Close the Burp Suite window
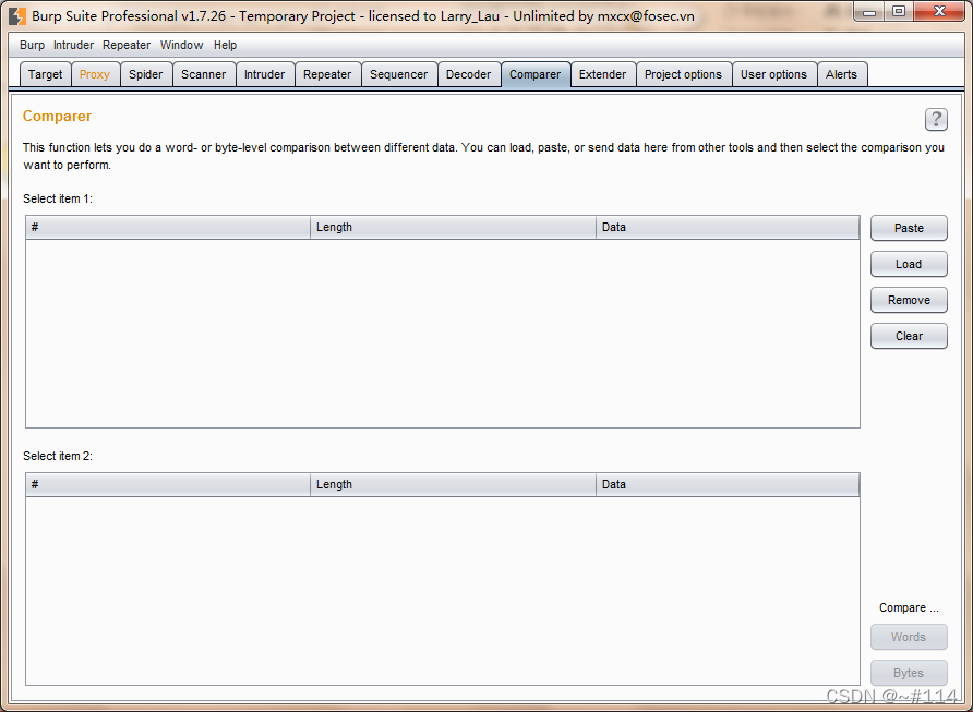The height and width of the screenshot is (713, 973). pos(939,12)
